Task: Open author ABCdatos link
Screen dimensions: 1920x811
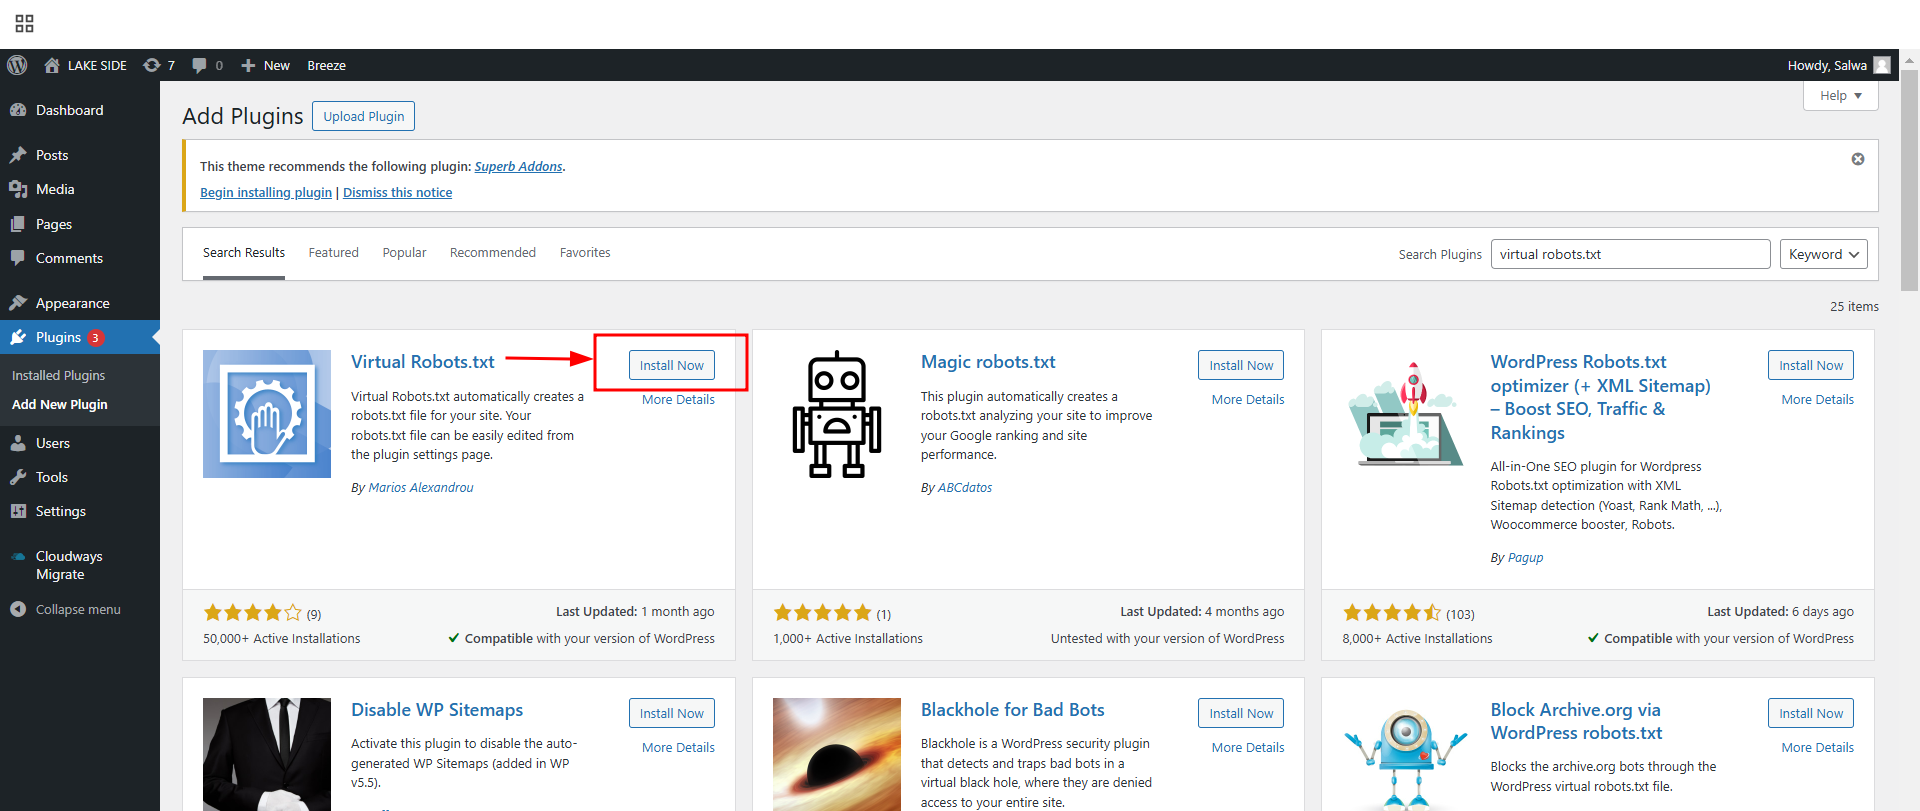Action: point(965,488)
